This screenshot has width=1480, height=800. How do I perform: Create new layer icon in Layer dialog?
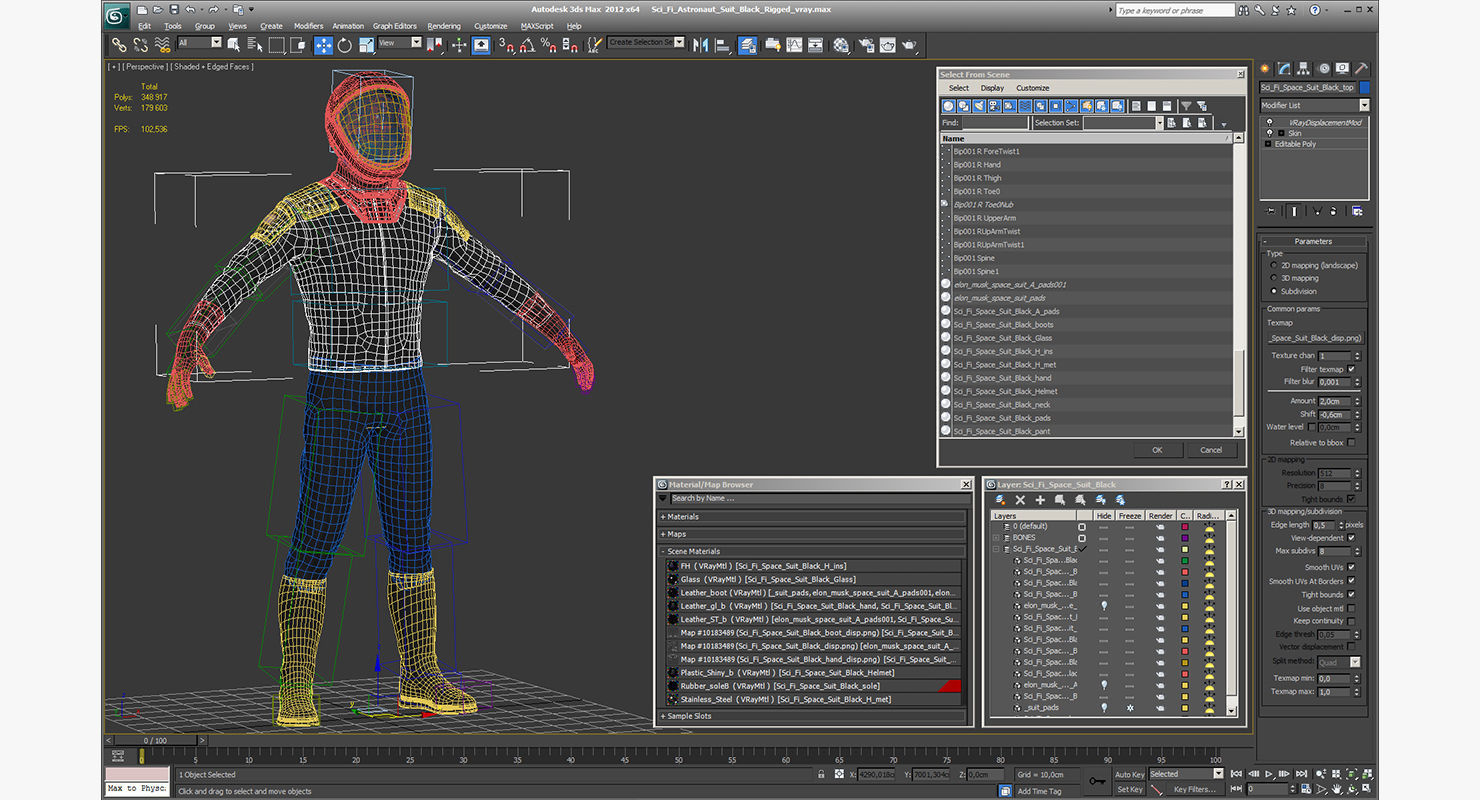click(1001, 499)
